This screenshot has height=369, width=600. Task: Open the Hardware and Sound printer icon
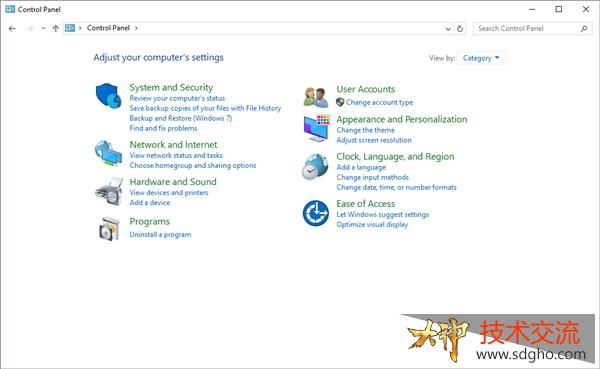point(109,191)
